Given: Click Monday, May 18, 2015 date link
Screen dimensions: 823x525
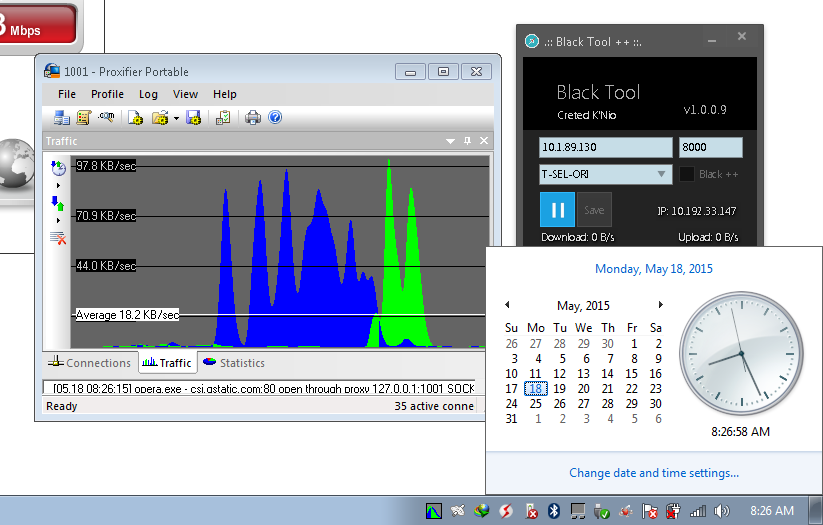Looking at the screenshot, I should click(x=653, y=269).
